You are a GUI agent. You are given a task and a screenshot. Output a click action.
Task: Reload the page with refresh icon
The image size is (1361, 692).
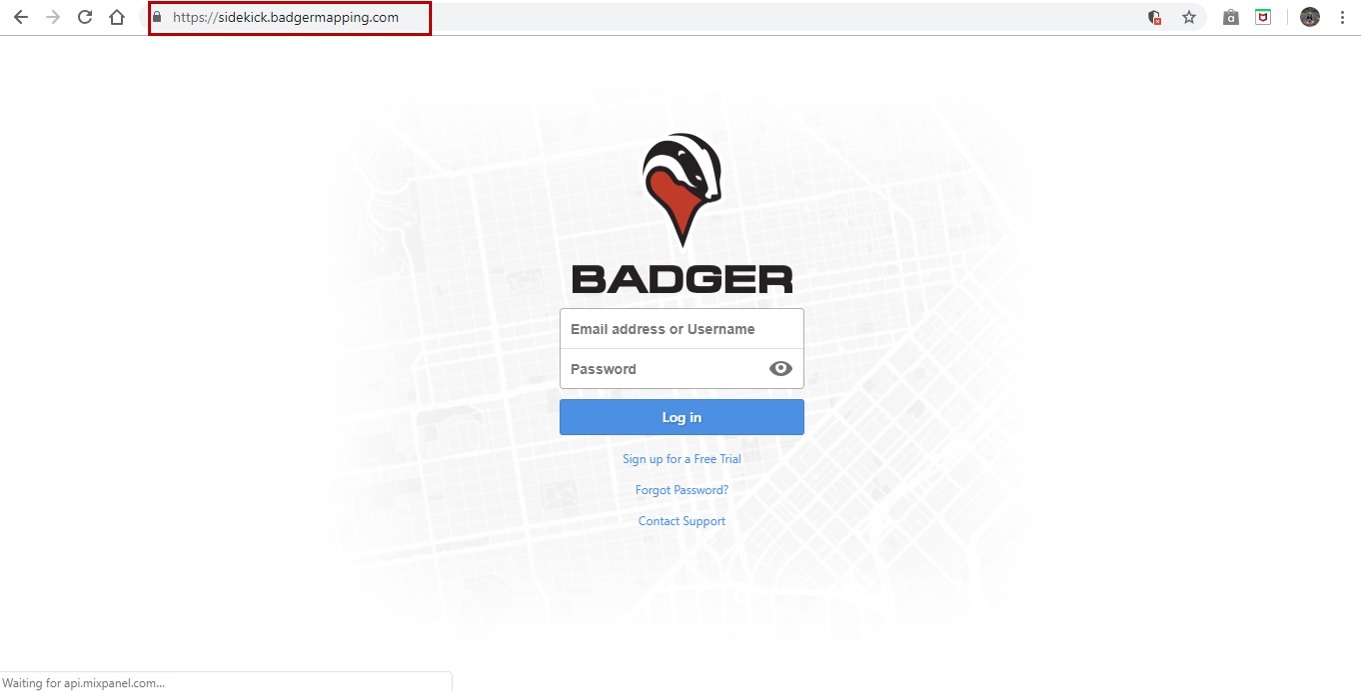pyautogui.click(x=85, y=17)
